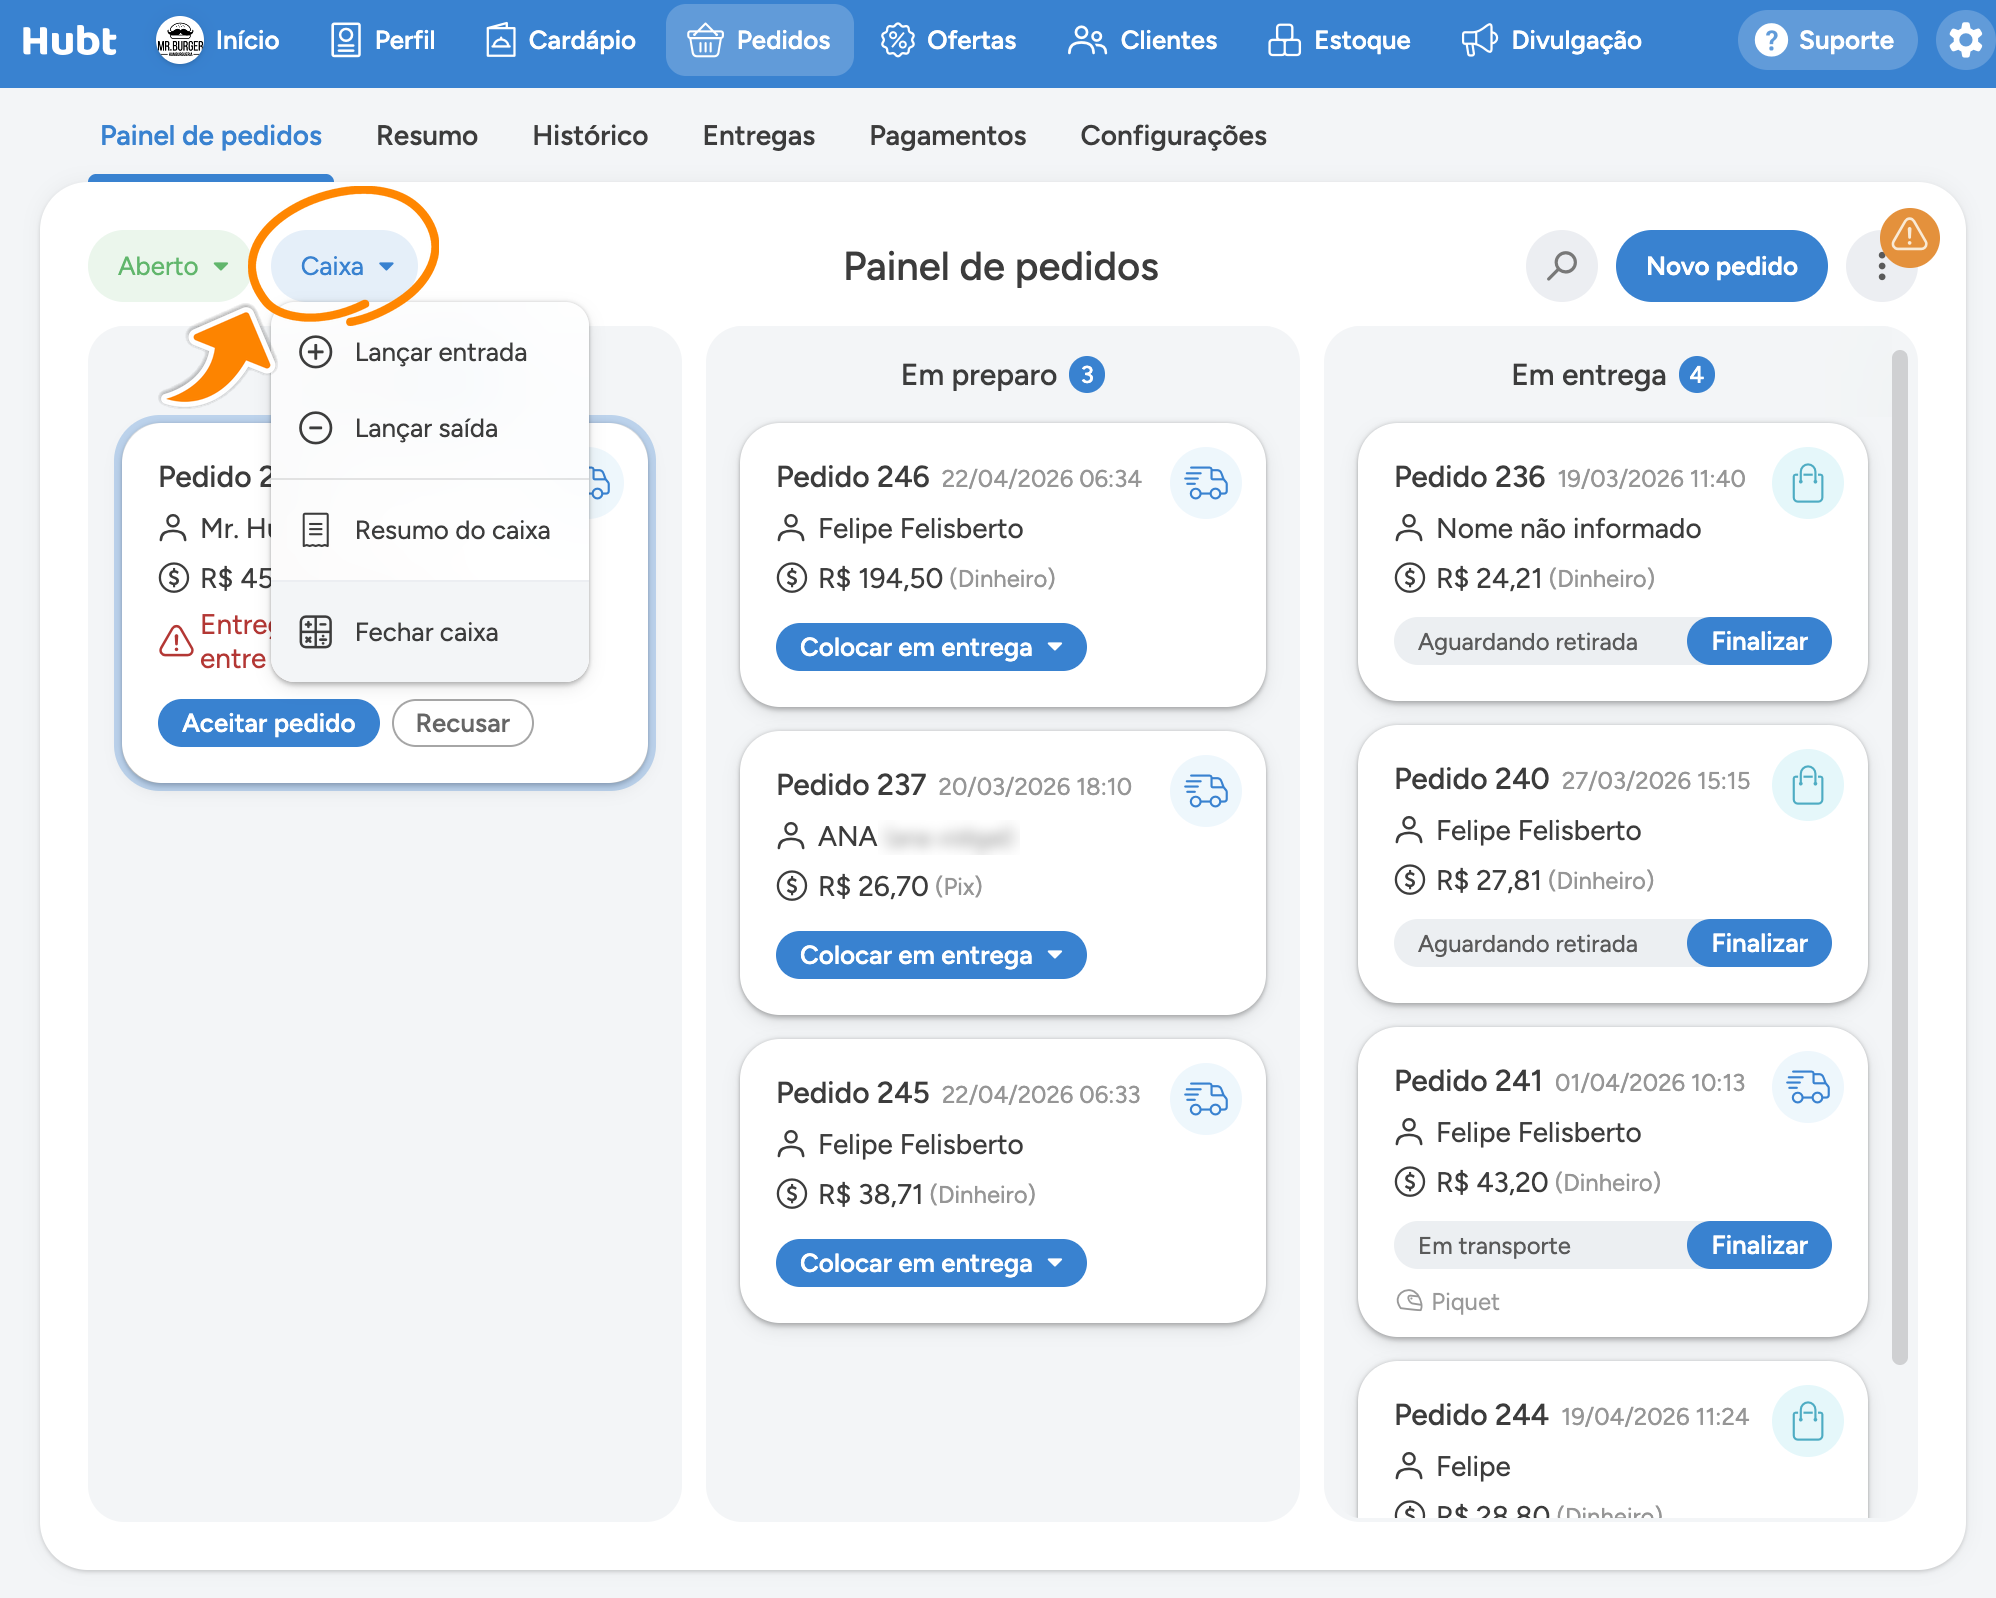
Task: Open Estoque in the top navigation
Action: pos(1339,41)
